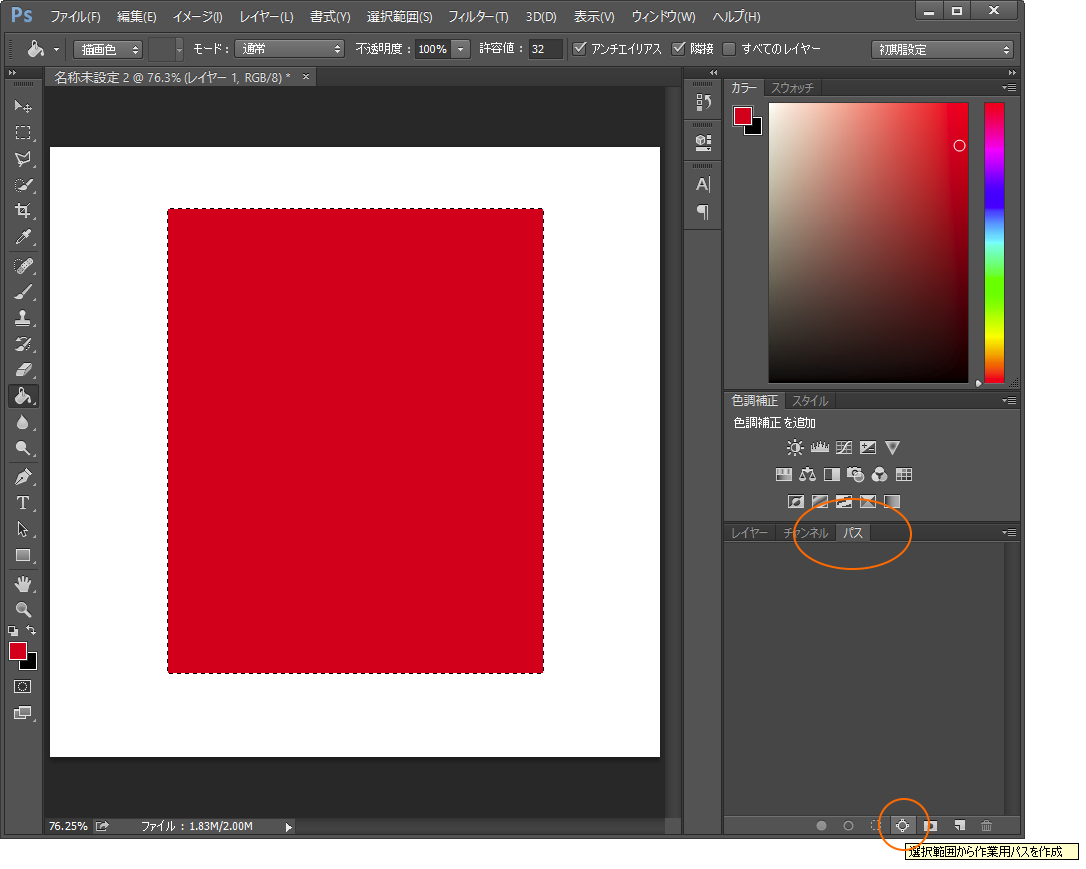Switch to the チャンネル tab
1086x869 pixels.
point(806,533)
